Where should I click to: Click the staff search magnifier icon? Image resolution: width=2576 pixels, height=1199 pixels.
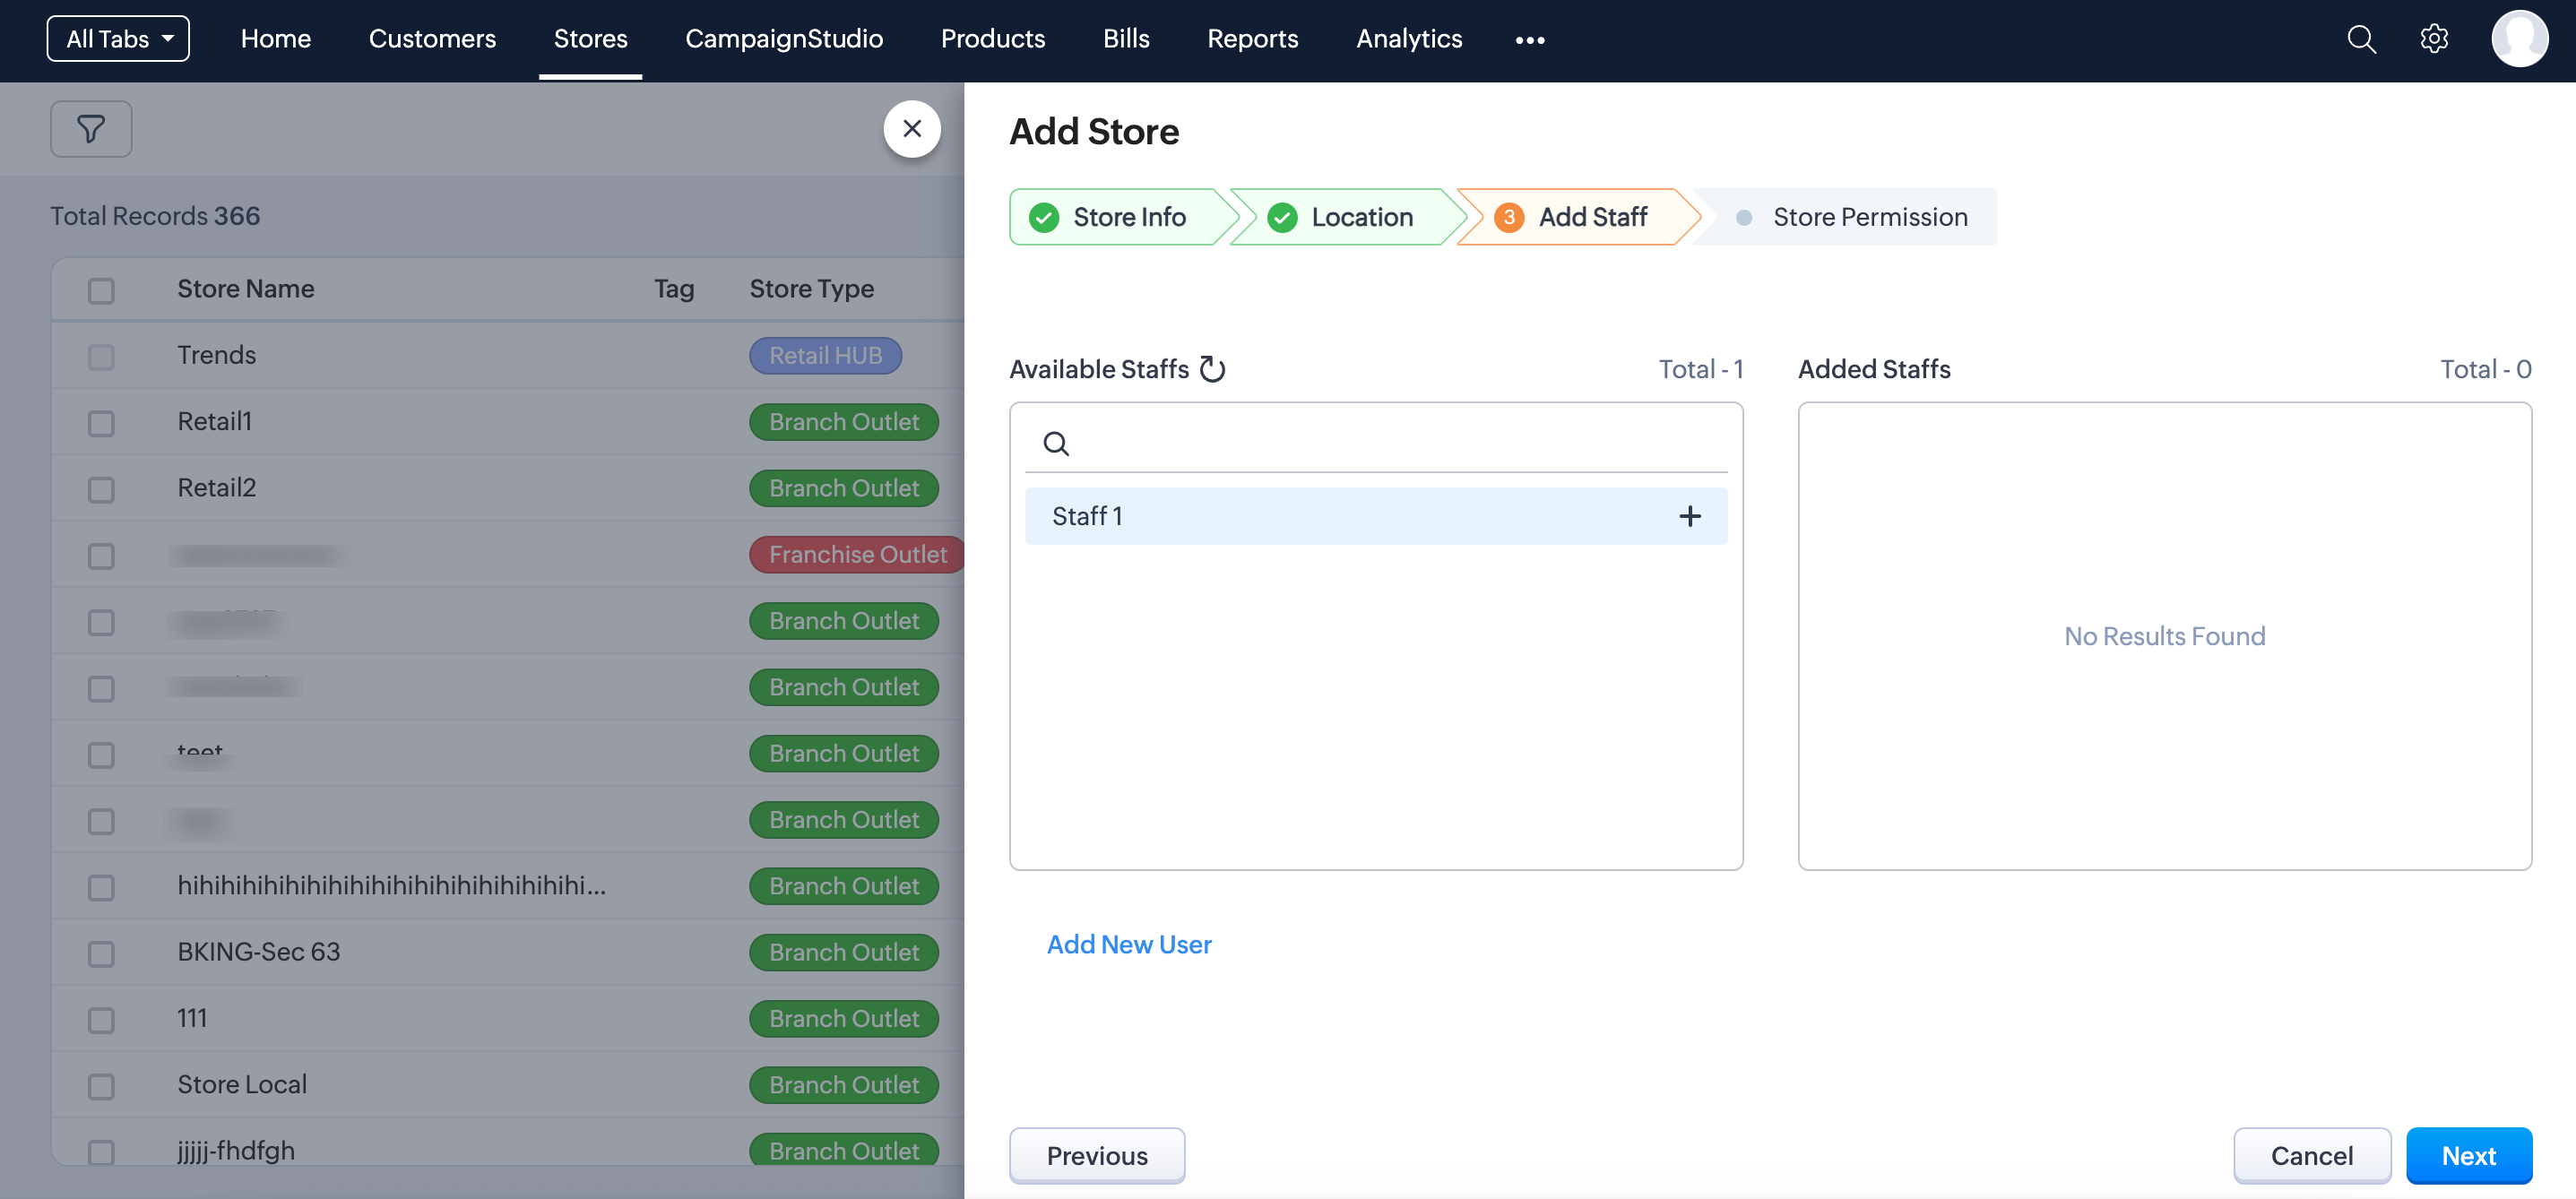pos(1056,443)
